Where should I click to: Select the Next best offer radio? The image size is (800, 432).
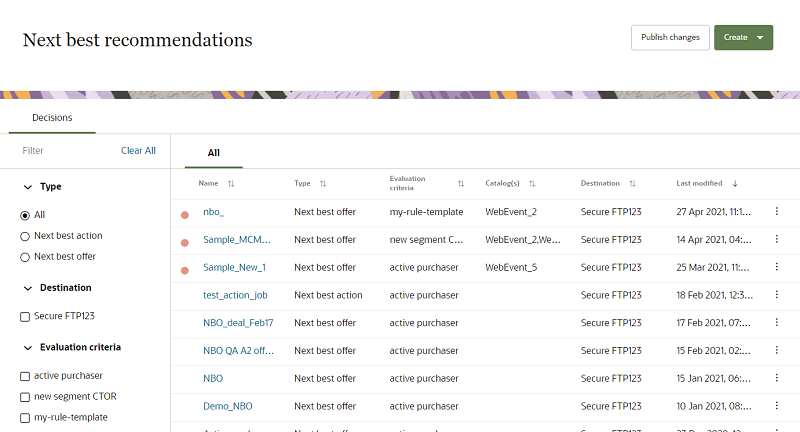[x=25, y=257]
